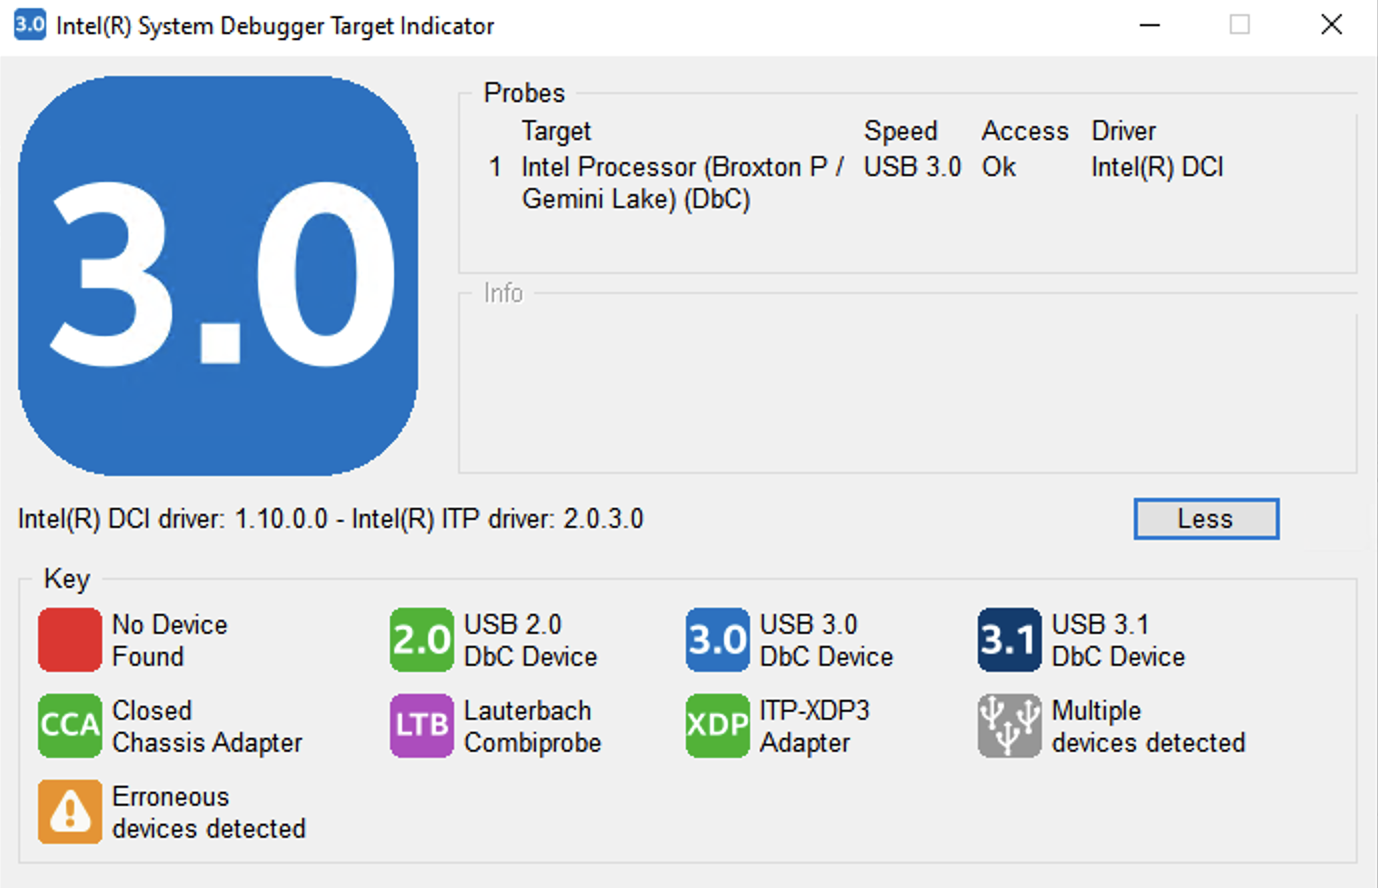Click the Intel(R) DCI driver value in Probes

[x=1158, y=167]
